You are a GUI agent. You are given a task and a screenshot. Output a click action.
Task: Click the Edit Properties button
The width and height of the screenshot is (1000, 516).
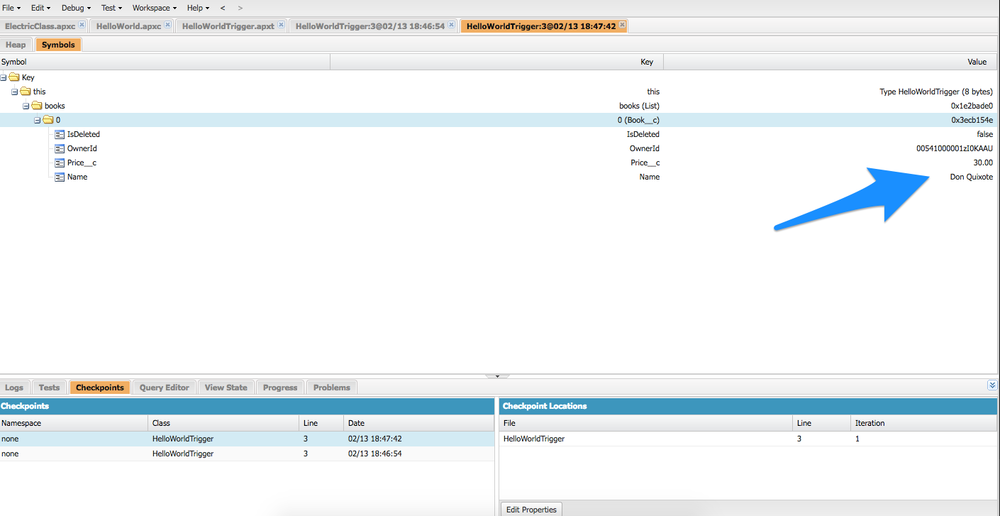[531, 510]
